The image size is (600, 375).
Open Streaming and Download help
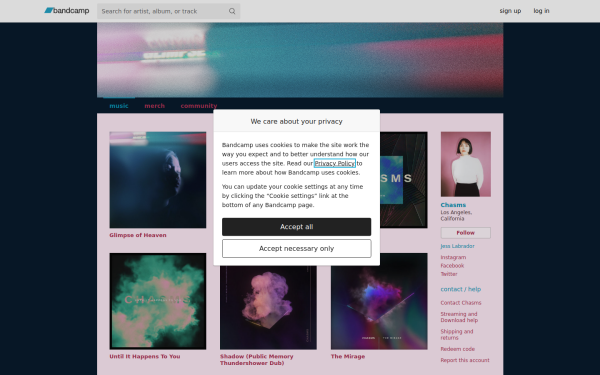click(x=459, y=317)
